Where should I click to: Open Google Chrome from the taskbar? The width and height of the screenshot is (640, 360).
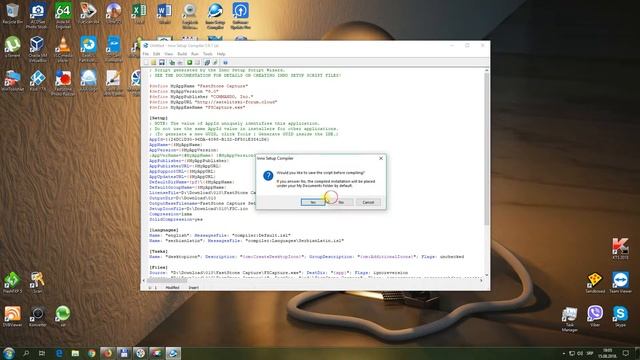tap(91, 353)
